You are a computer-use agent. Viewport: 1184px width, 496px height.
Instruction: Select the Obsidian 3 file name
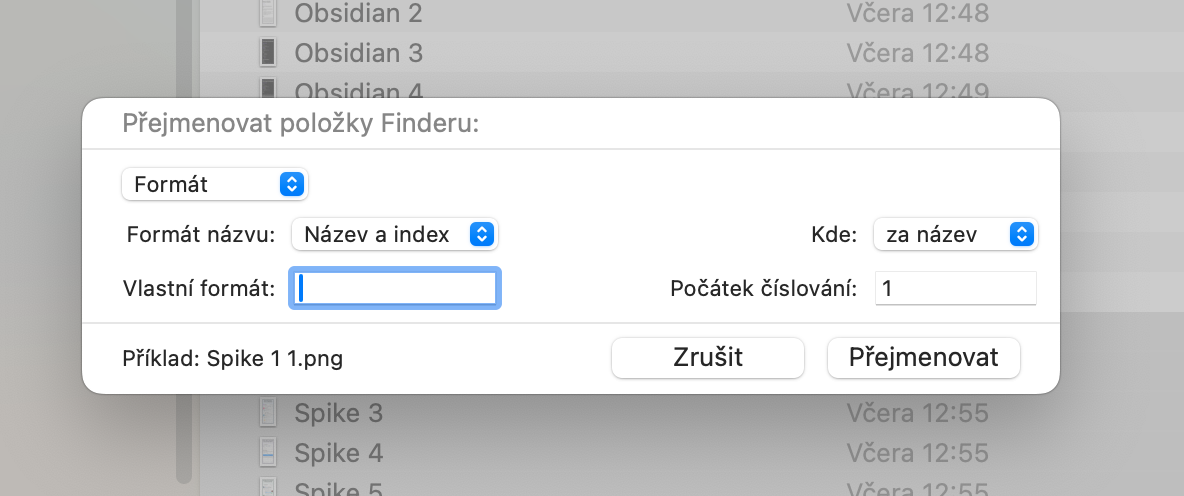tap(358, 52)
